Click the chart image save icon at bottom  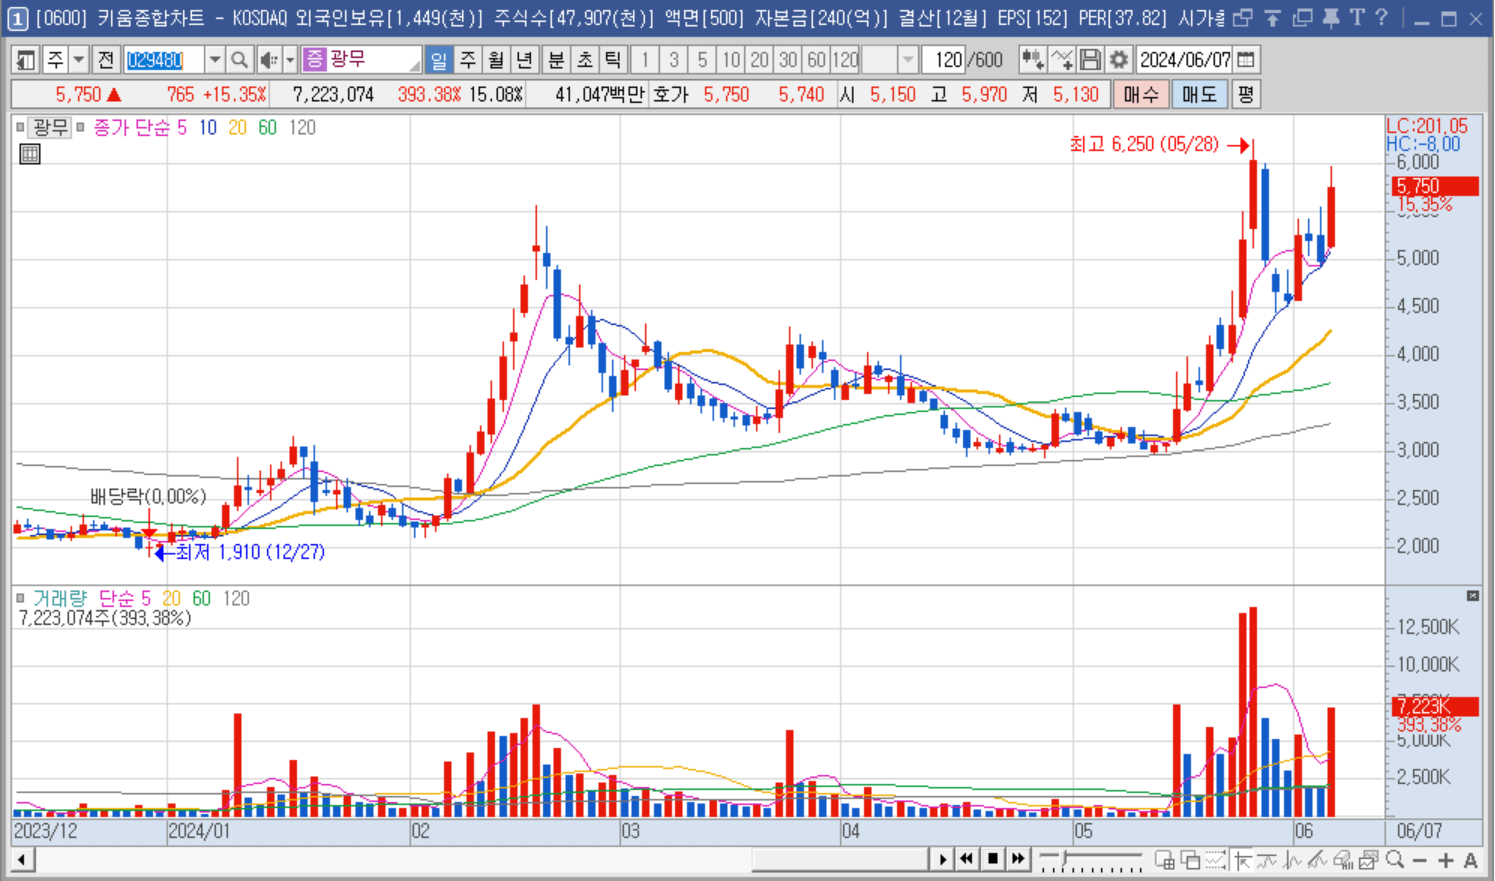tap(1369, 860)
